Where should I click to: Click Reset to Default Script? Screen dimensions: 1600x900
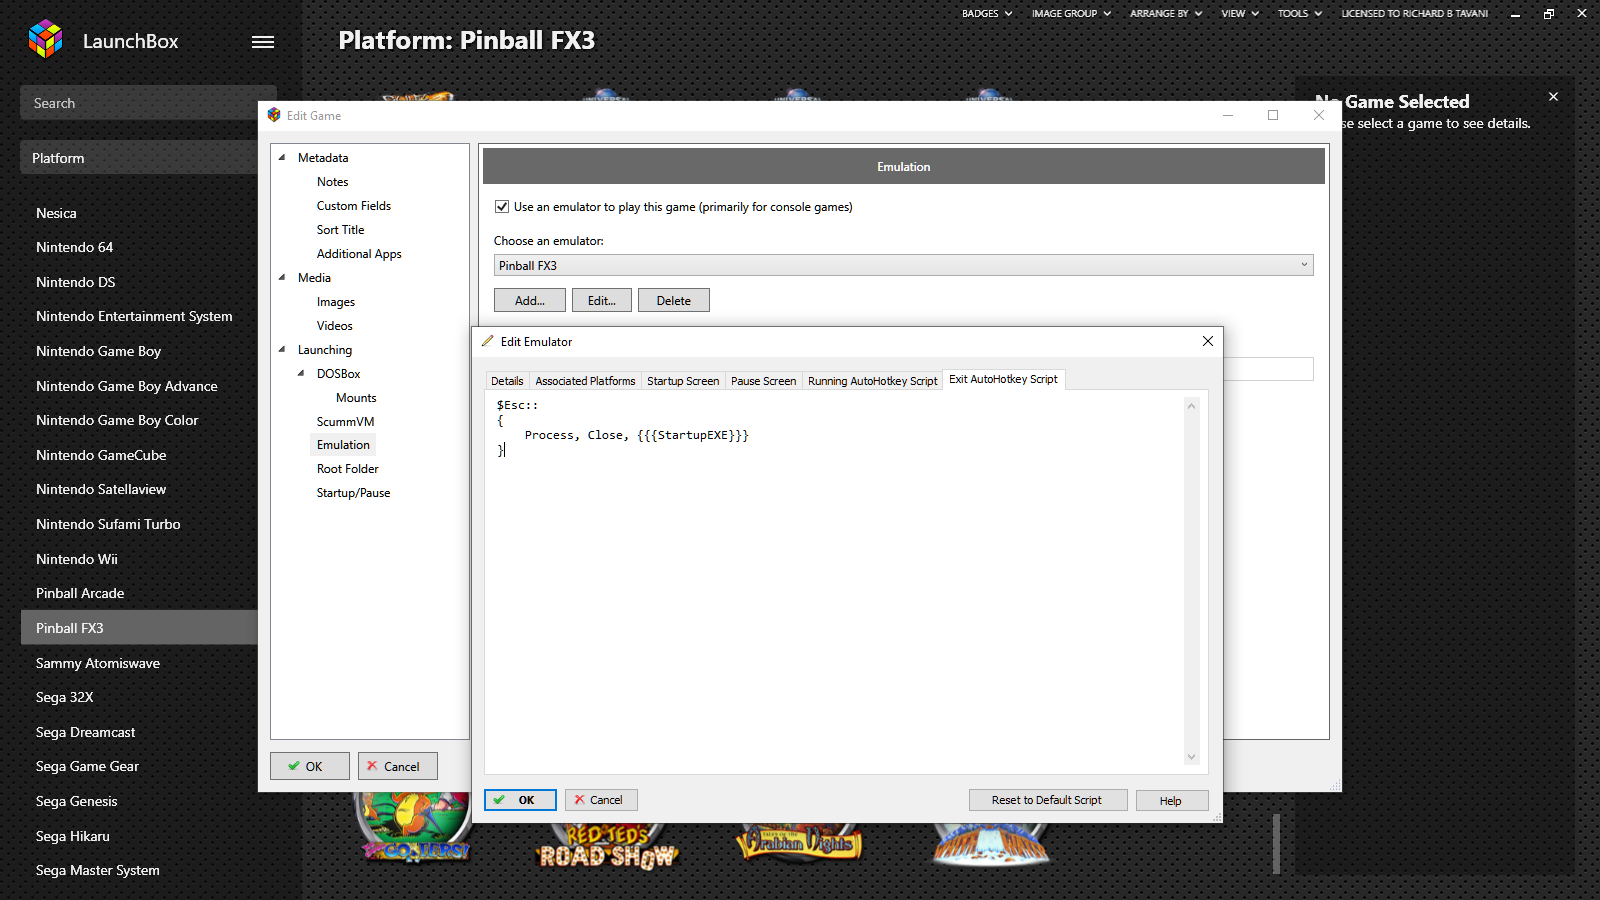1047,800
